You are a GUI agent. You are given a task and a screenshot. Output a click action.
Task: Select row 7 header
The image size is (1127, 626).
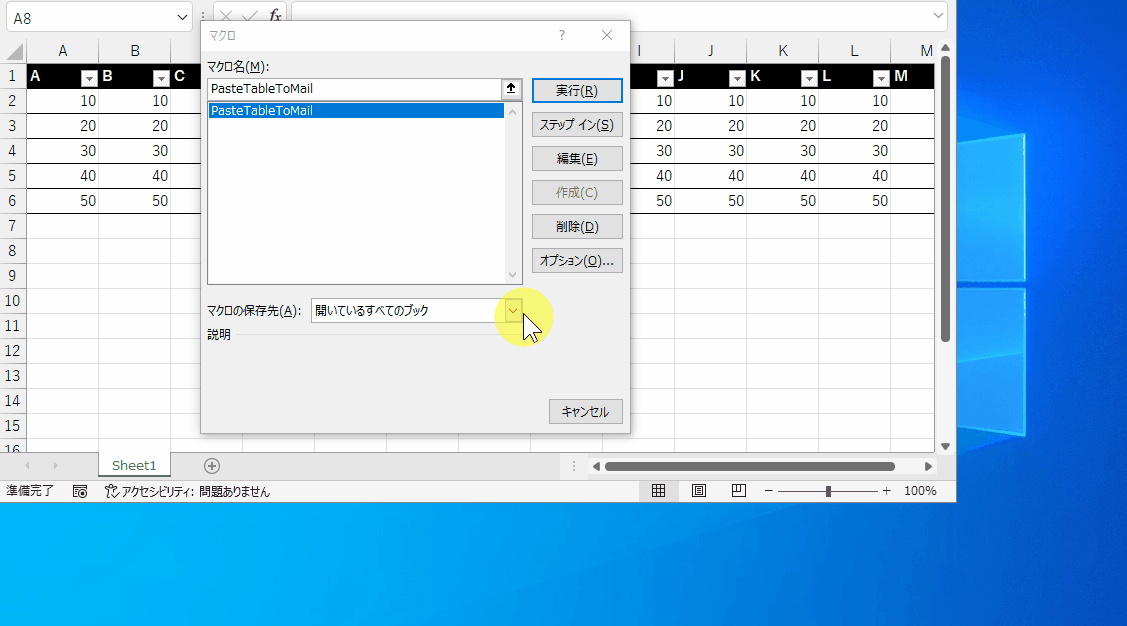pyautogui.click(x=12, y=226)
